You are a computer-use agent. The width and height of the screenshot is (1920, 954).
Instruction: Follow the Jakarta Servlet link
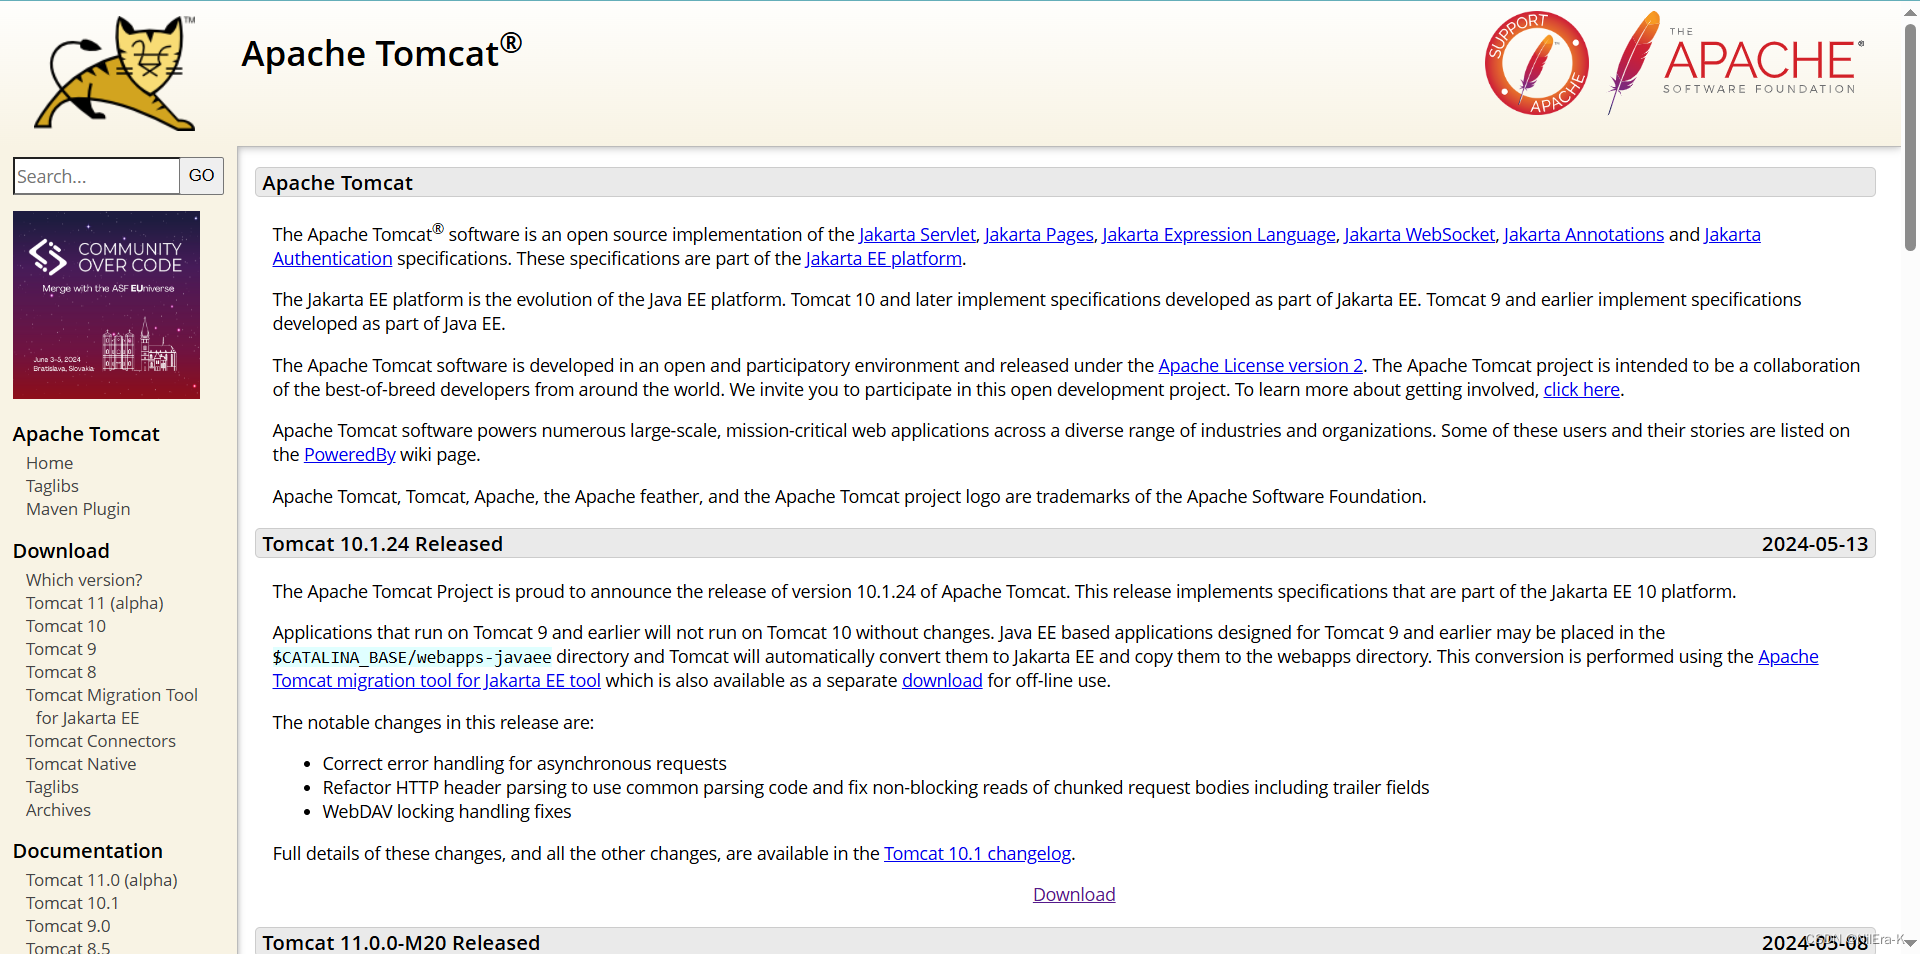[x=917, y=235]
